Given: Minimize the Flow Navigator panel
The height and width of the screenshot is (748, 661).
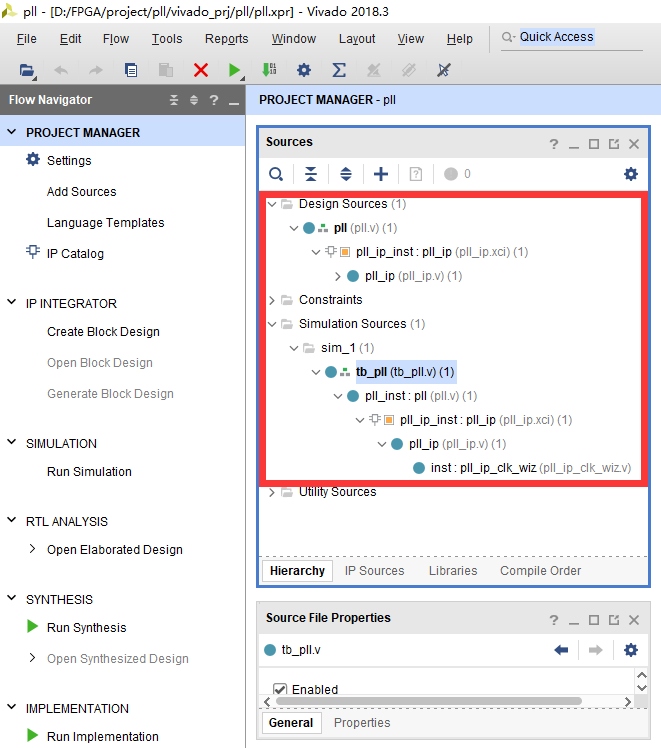Looking at the screenshot, I should tap(234, 102).
